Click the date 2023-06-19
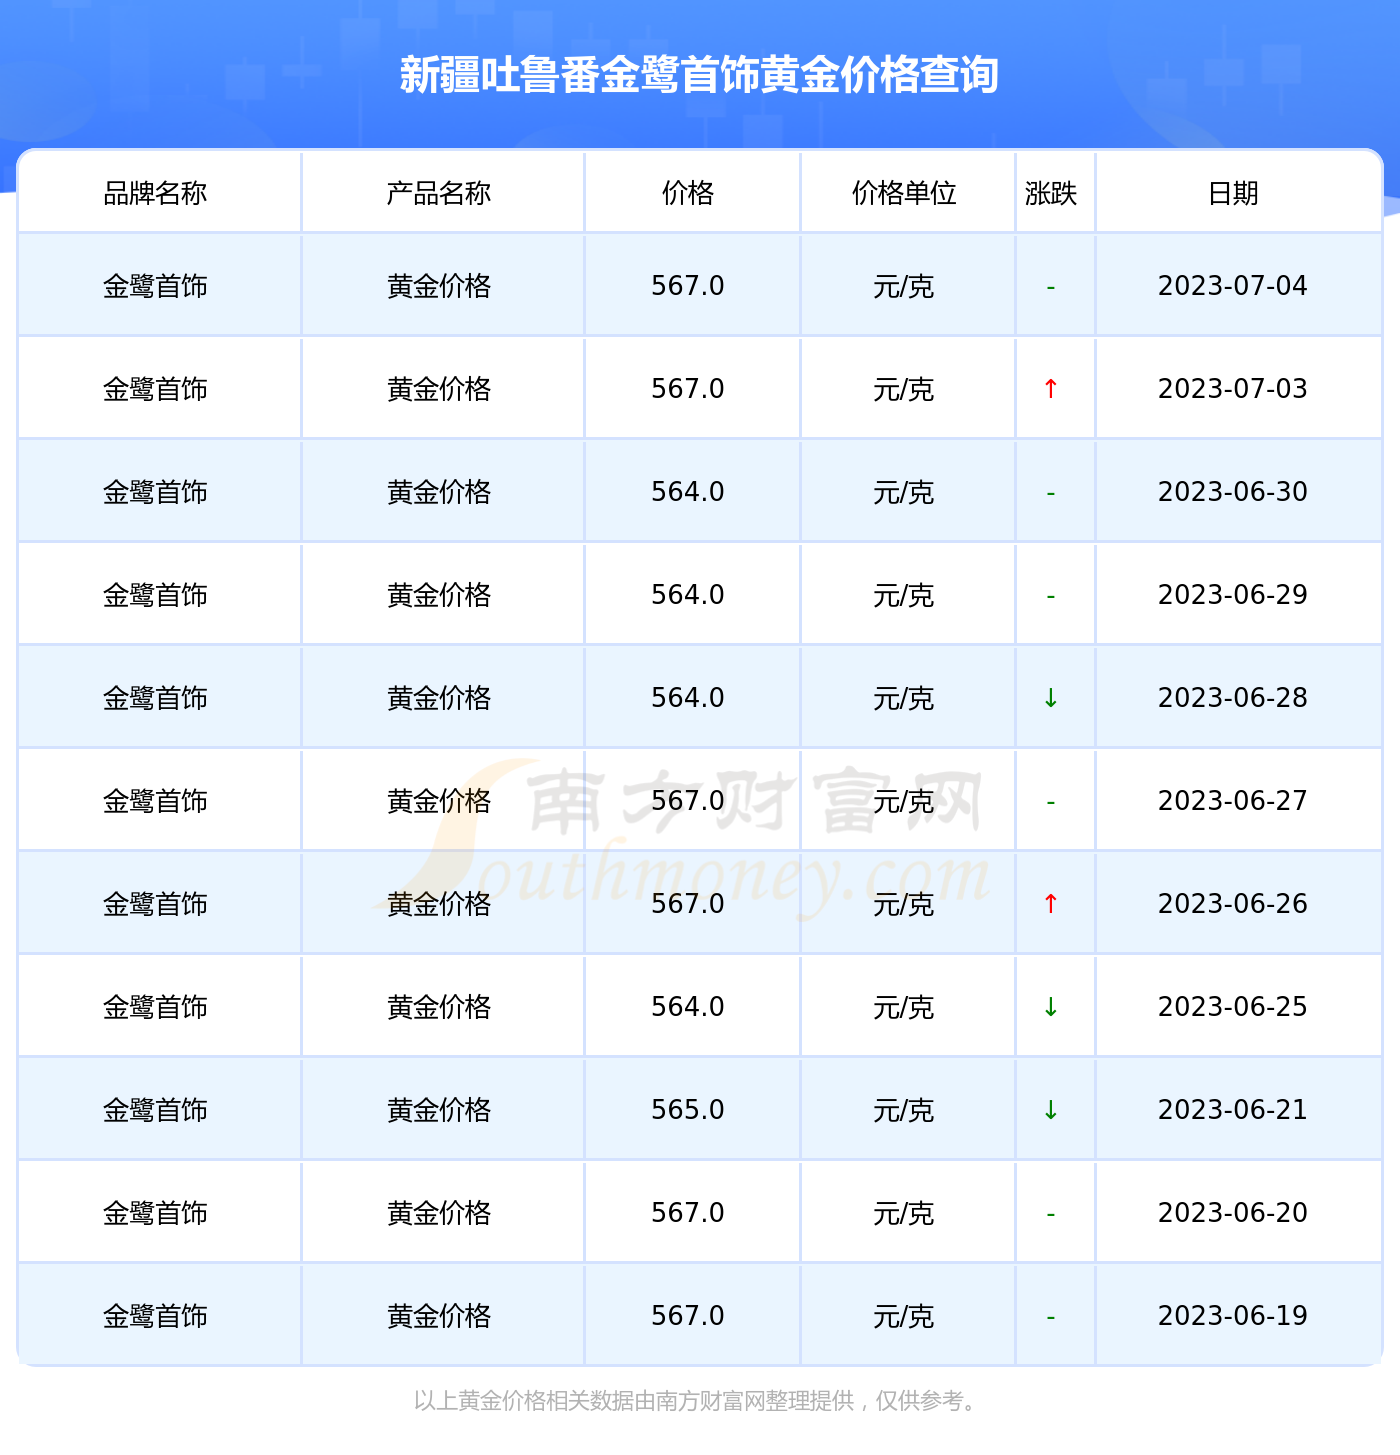This screenshot has width=1400, height=1455. pyautogui.click(x=1233, y=1316)
